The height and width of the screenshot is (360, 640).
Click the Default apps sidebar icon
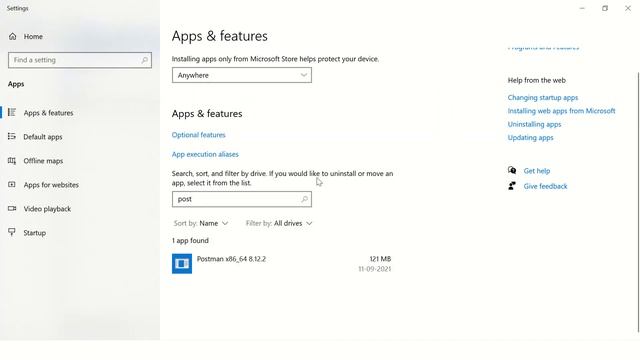pyautogui.click(x=12, y=136)
